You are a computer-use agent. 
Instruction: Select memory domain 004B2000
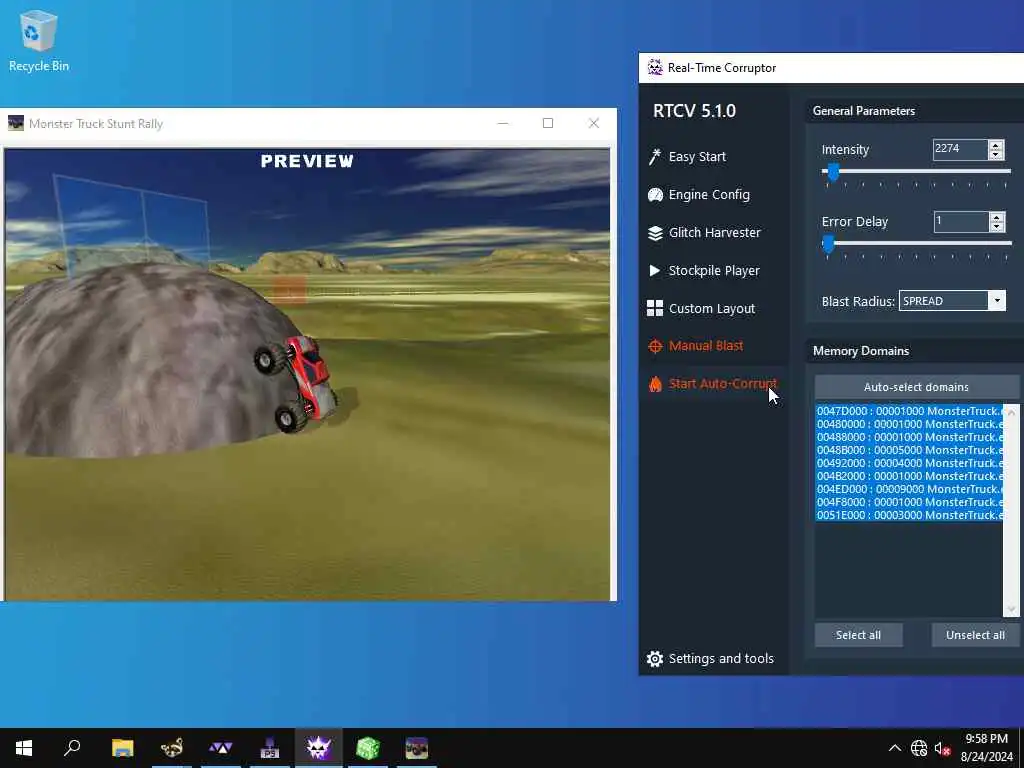(909, 476)
